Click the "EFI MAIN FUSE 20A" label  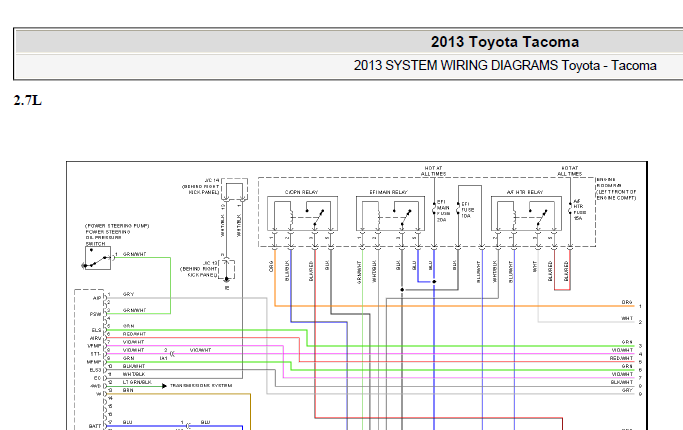pyautogui.click(x=443, y=211)
